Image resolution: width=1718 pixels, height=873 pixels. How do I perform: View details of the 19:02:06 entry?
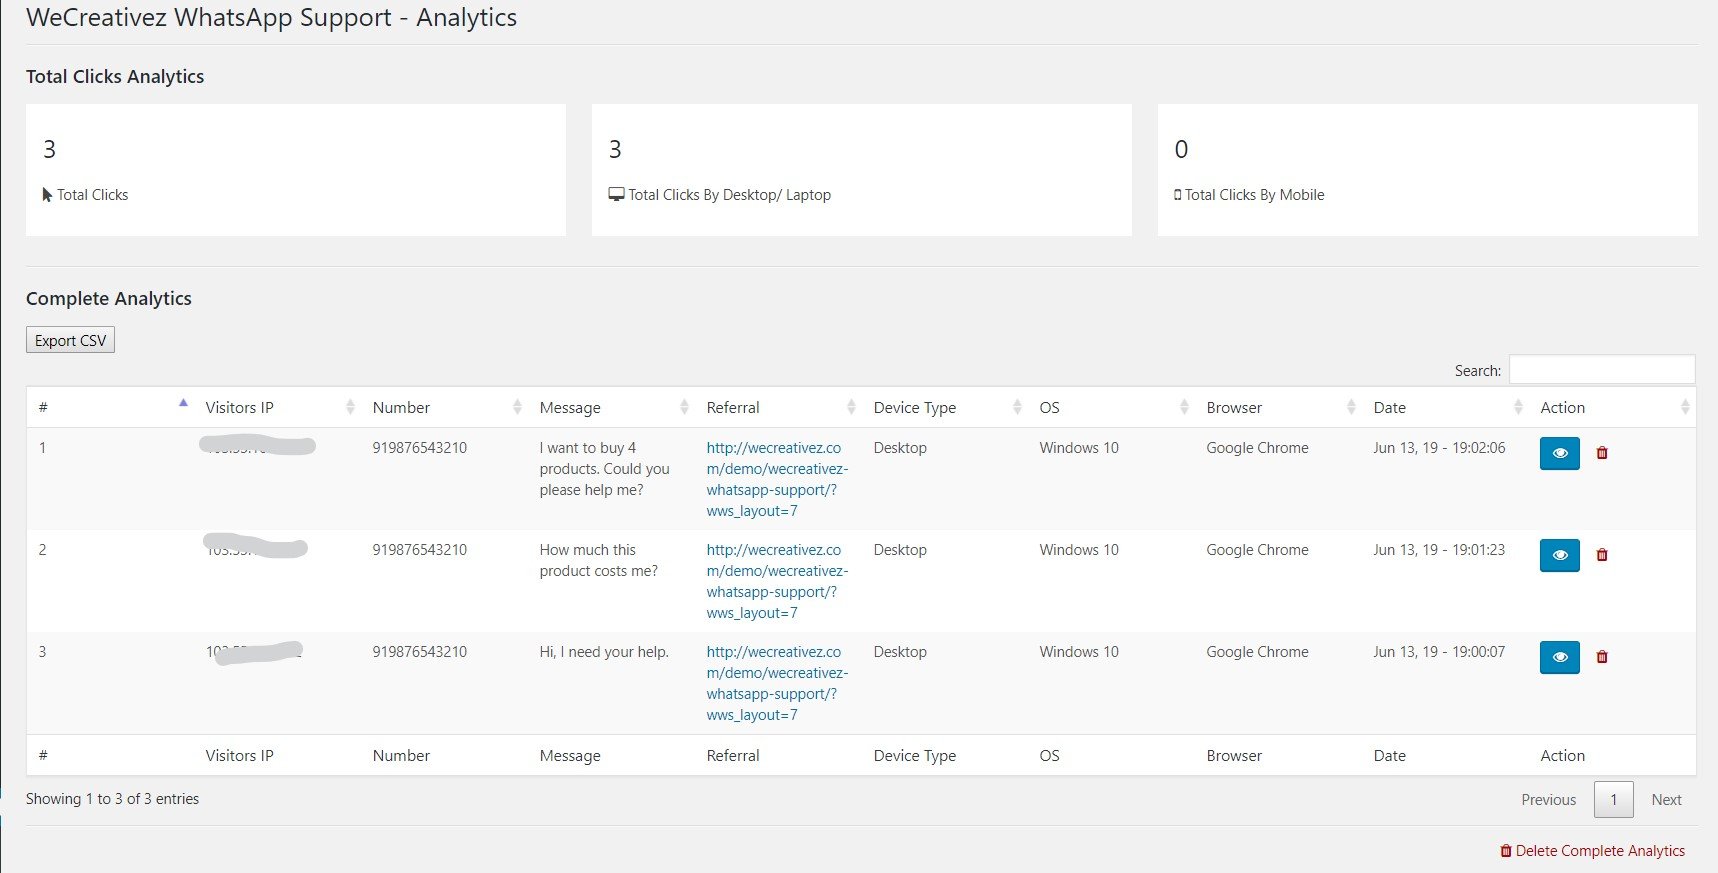click(x=1559, y=453)
